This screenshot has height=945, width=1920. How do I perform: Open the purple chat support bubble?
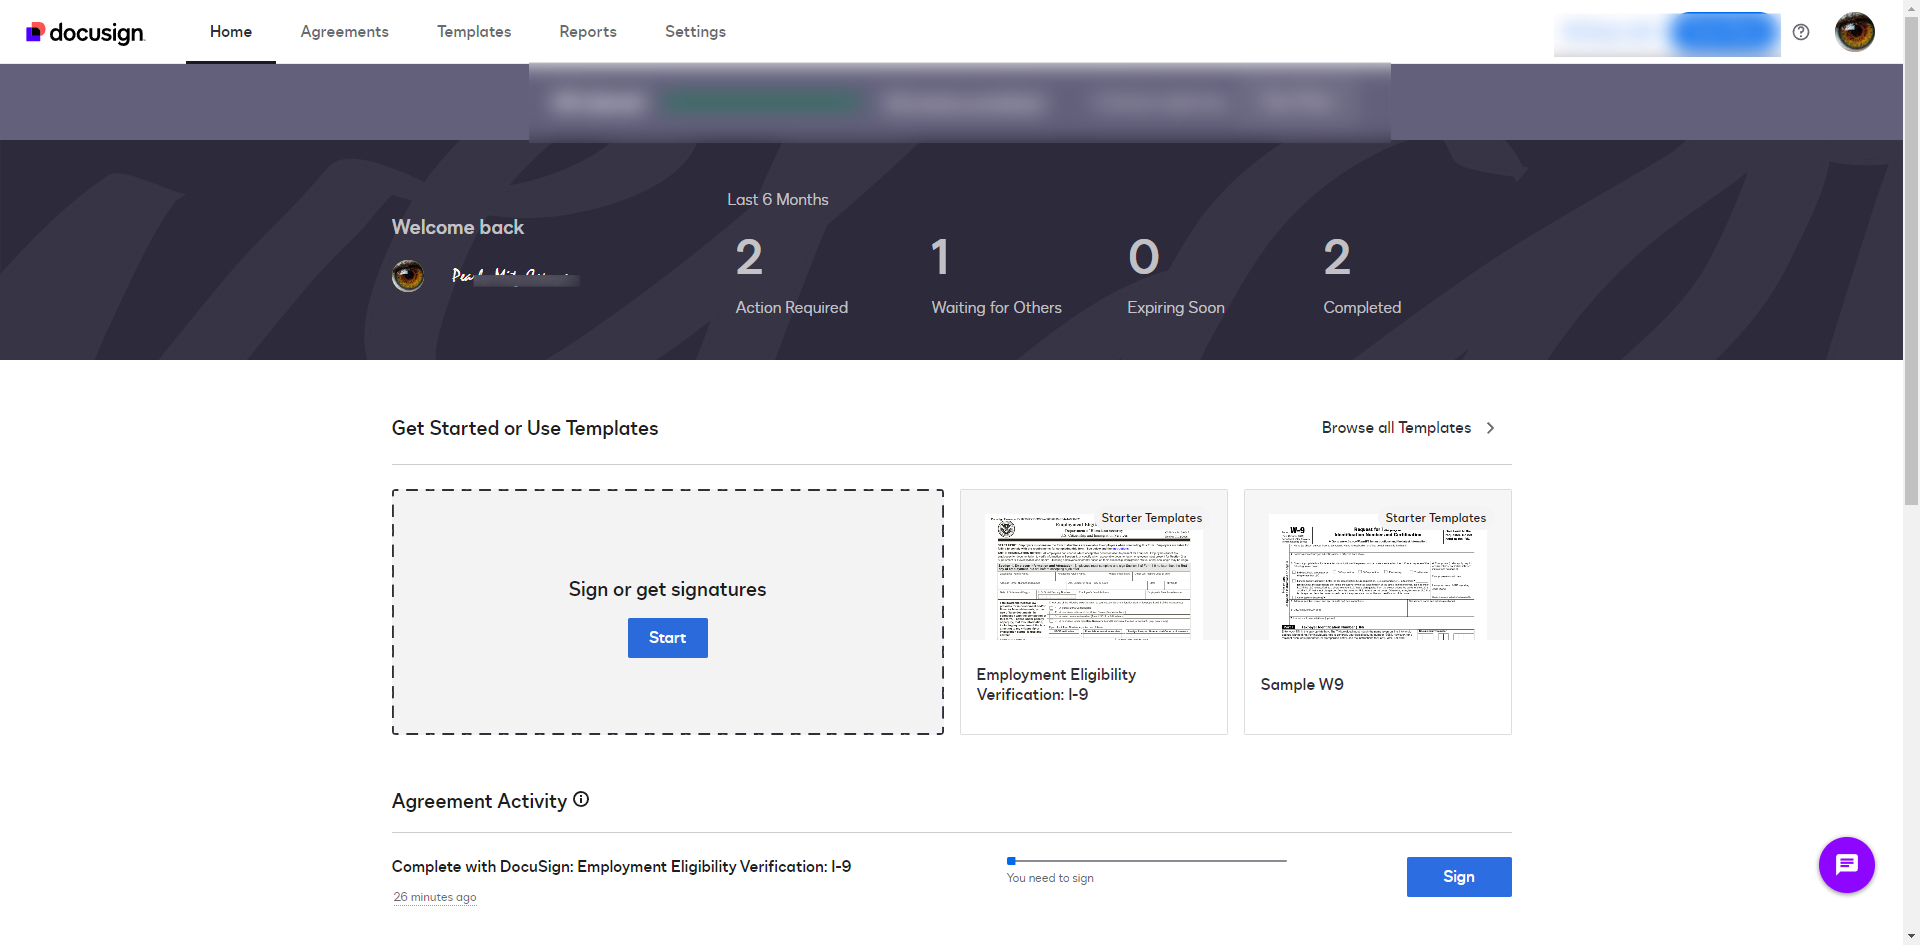coord(1846,865)
